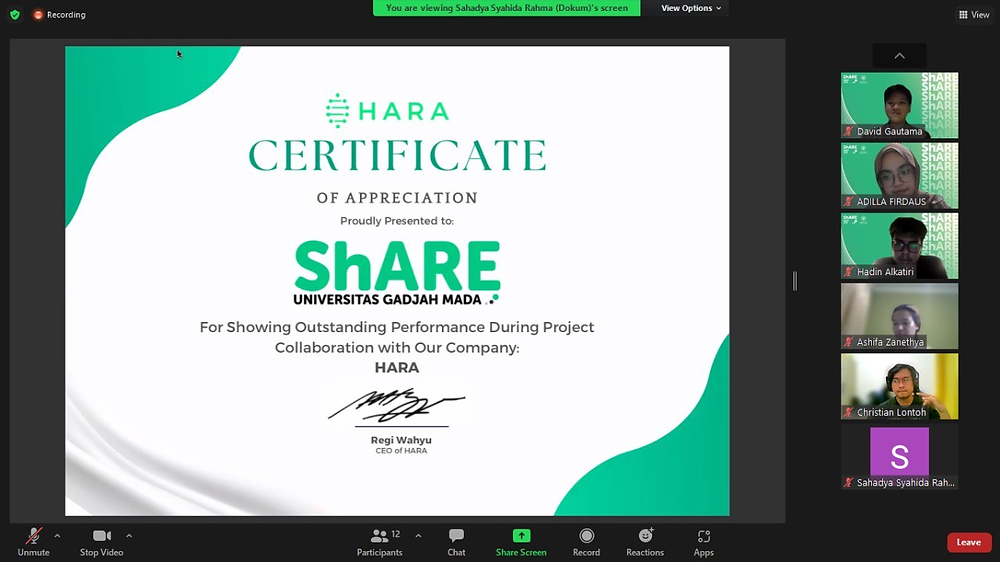Click muted mic icon on Christian Lontoh

coord(848,412)
